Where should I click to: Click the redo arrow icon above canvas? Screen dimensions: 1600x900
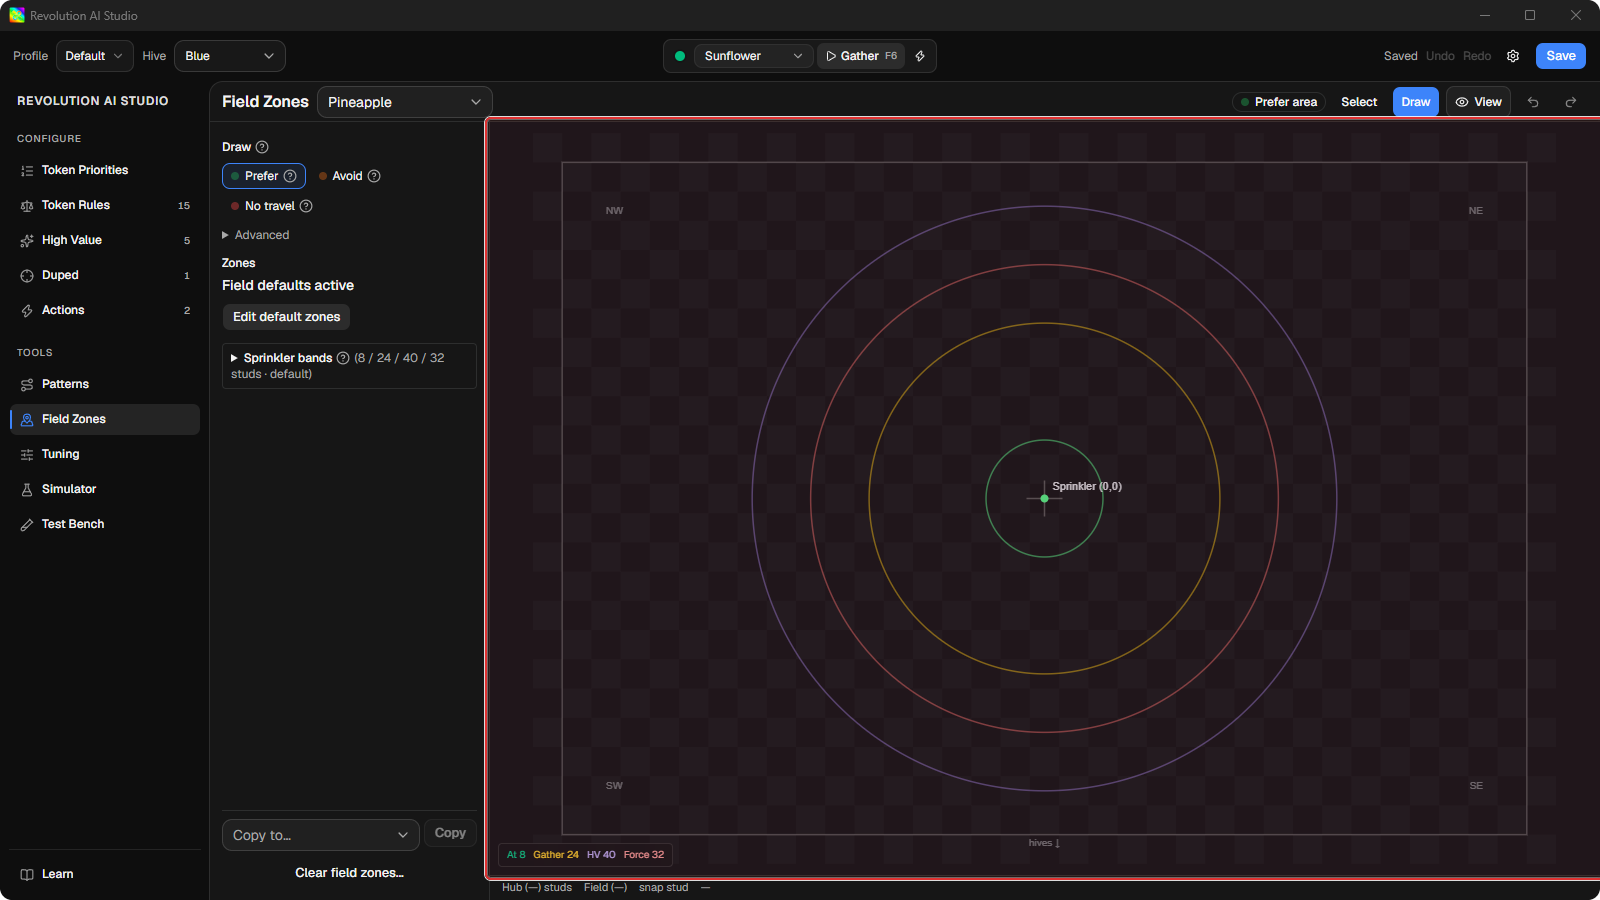(1571, 102)
